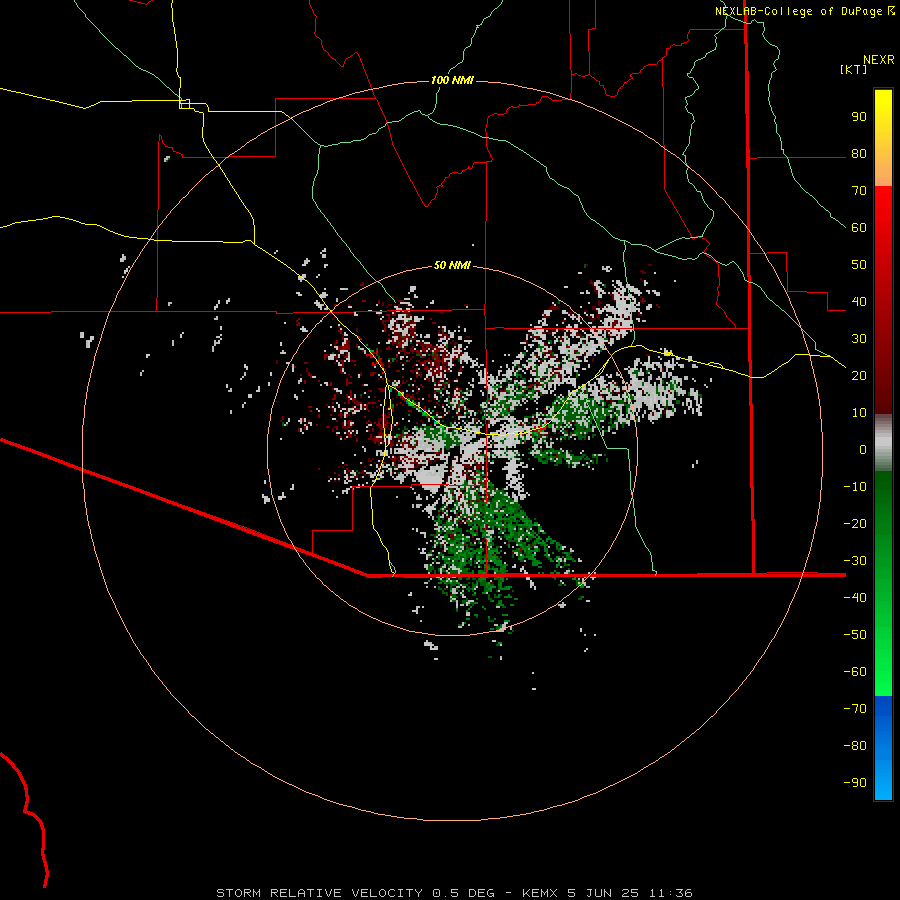Viewport: 900px width, 900px height.
Task: Click the 90 value on velocity scale
Action: [x=859, y=117]
